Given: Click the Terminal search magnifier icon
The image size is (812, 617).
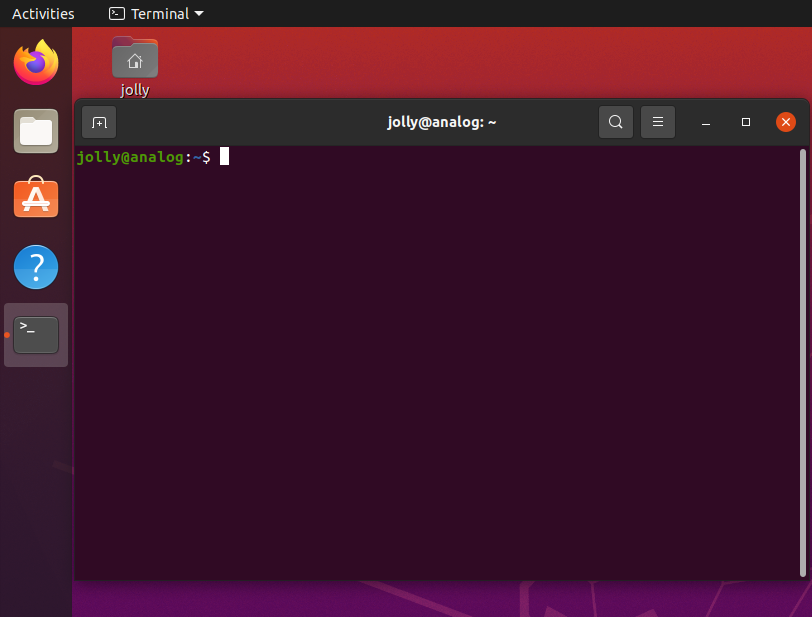Looking at the screenshot, I should coord(616,122).
